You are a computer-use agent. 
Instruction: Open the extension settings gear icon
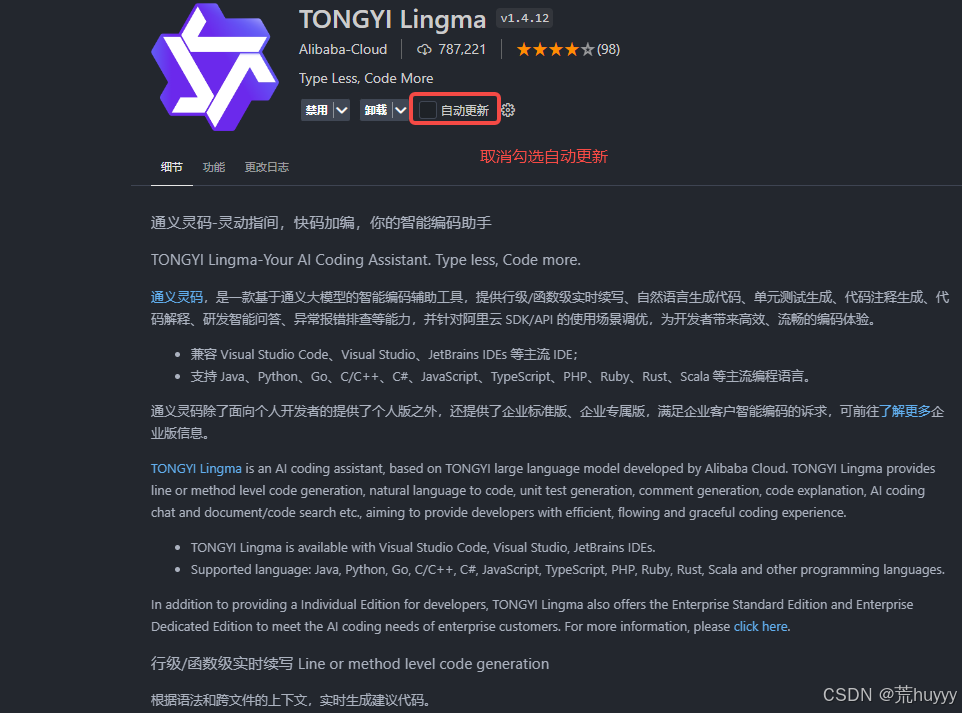tap(508, 110)
